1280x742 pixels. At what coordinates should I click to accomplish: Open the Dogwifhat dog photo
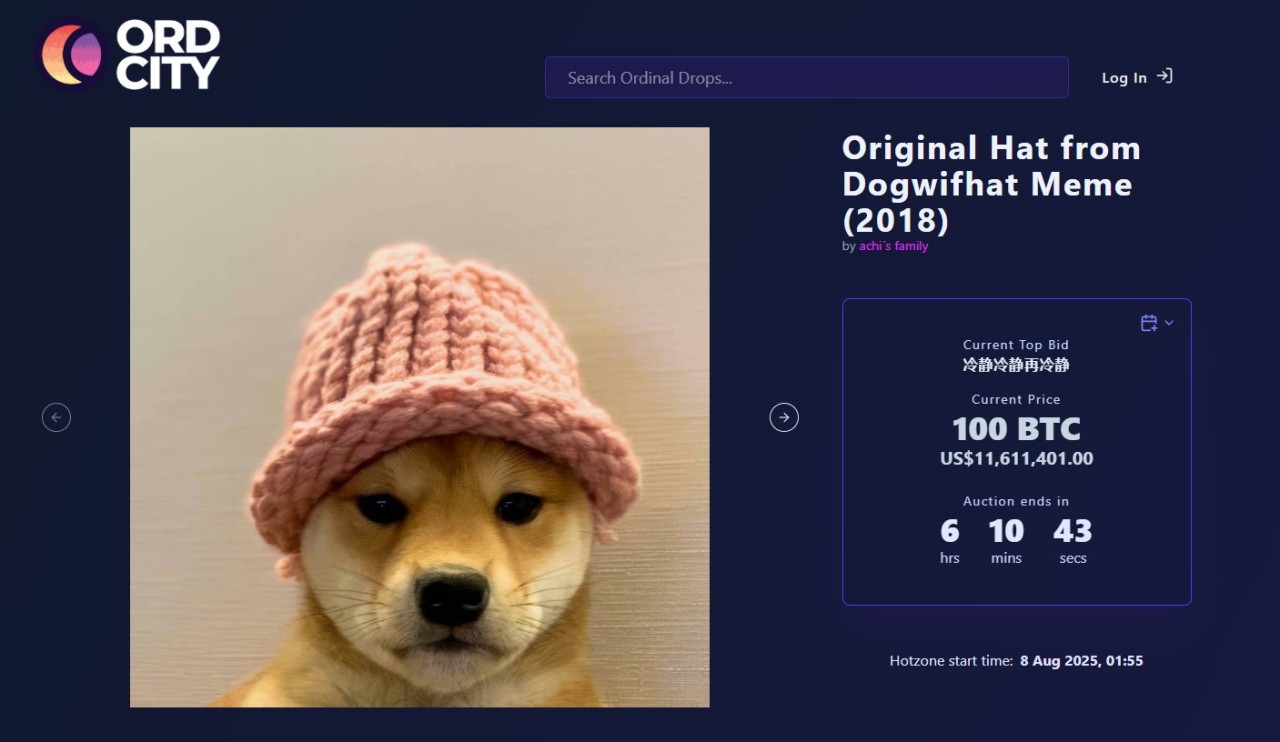[420, 417]
